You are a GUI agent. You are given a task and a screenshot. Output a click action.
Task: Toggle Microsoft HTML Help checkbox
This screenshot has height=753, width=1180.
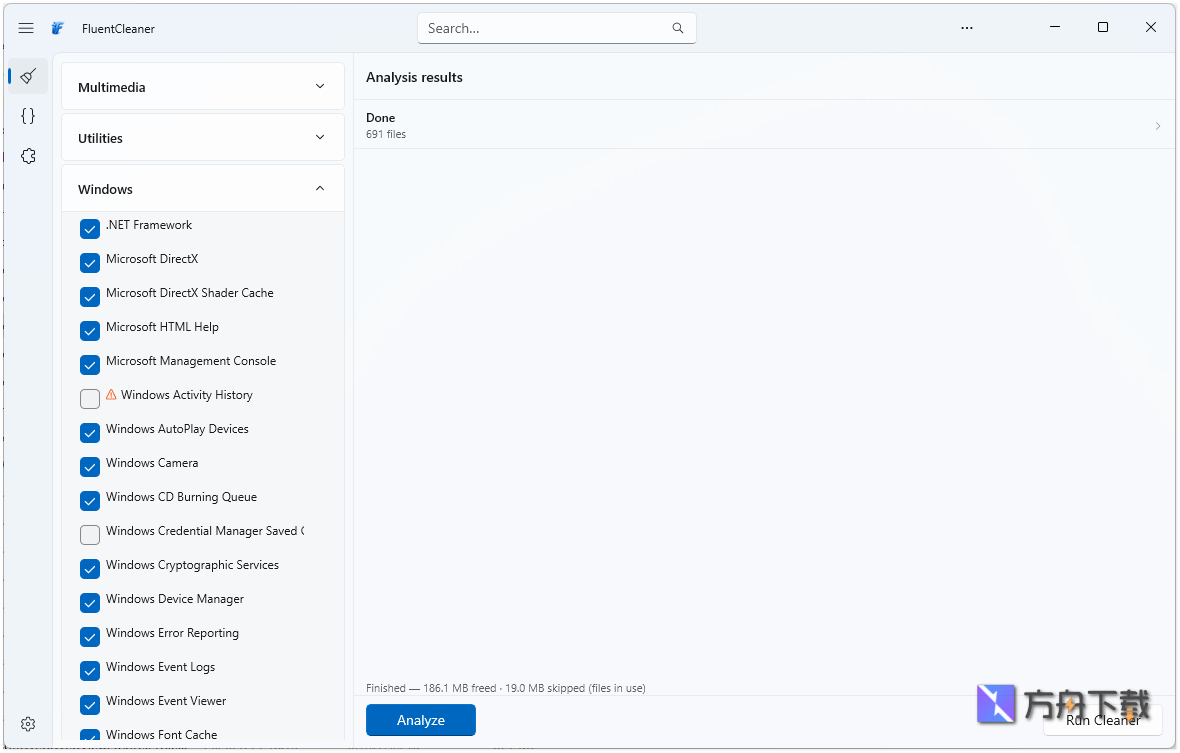(x=90, y=331)
